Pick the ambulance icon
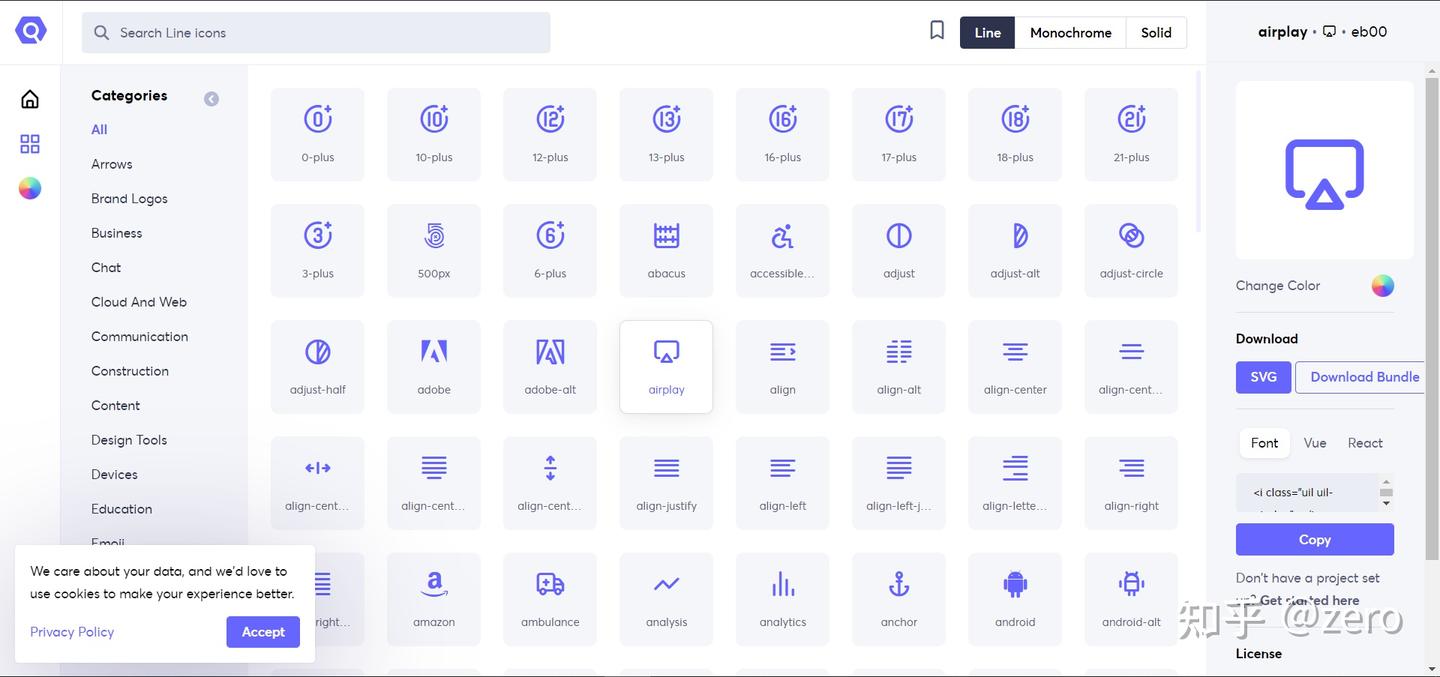Image resolution: width=1440 pixels, height=677 pixels. (x=550, y=599)
